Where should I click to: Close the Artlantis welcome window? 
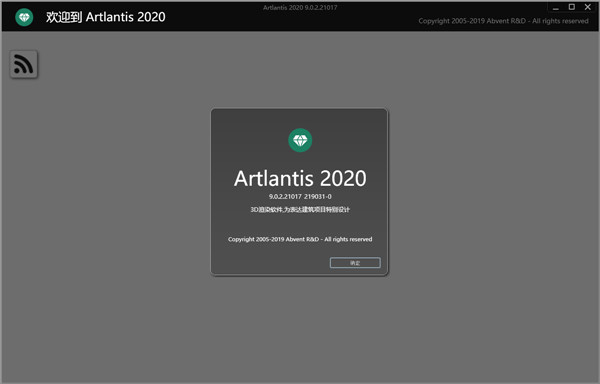pos(588,7)
